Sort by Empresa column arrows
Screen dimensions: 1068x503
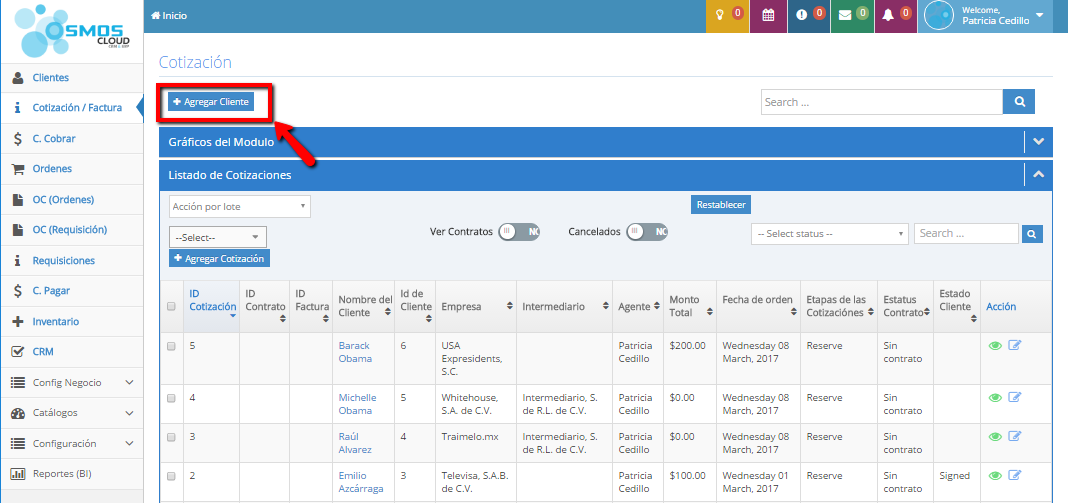click(509, 307)
